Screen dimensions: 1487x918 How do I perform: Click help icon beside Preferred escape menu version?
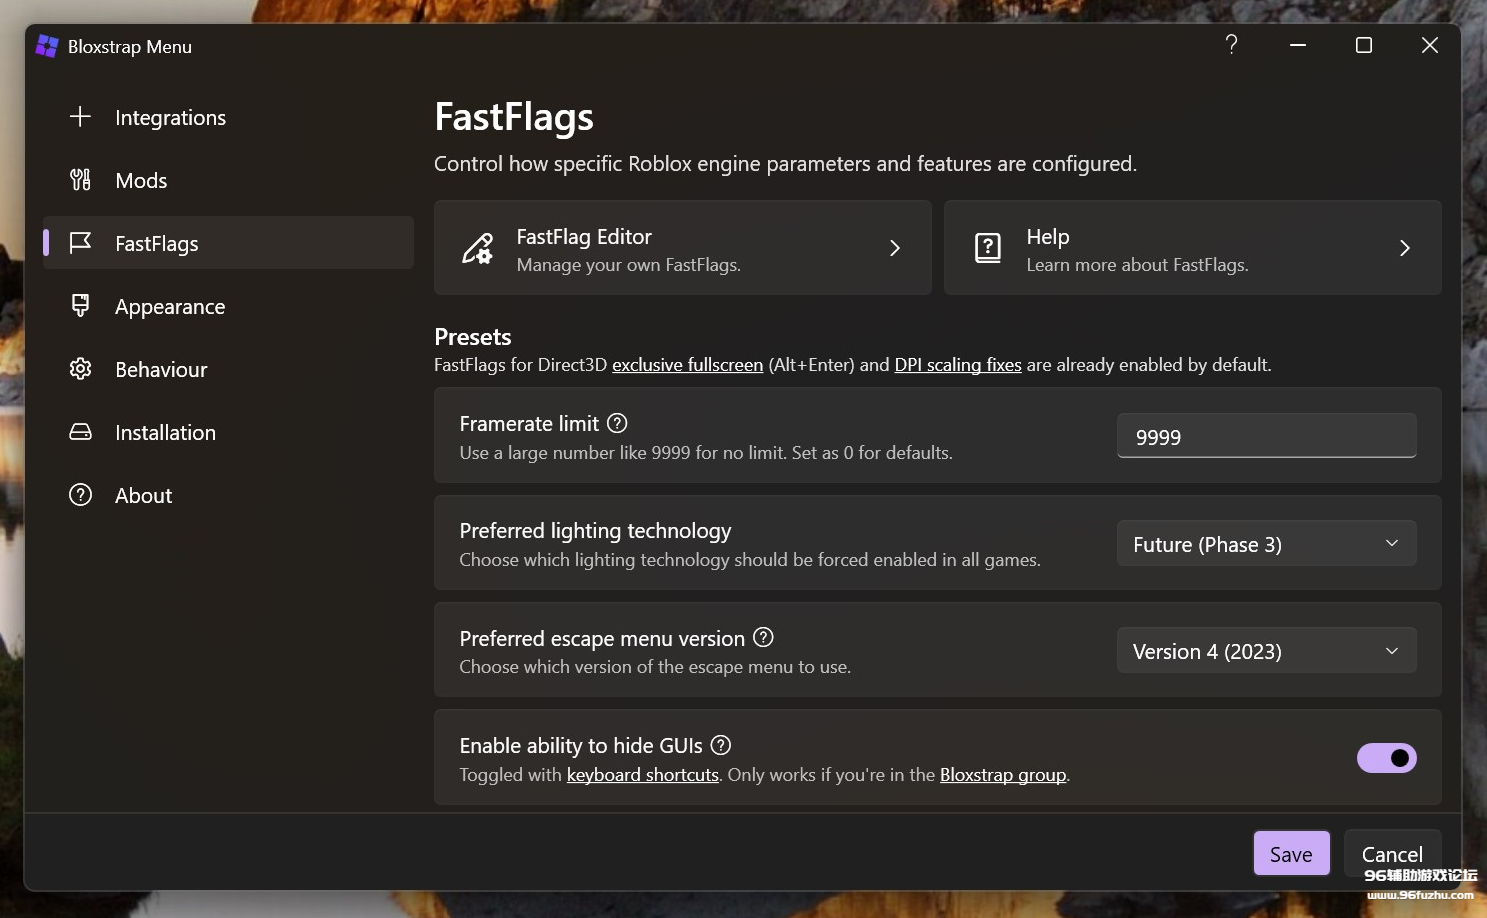pyautogui.click(x=763, y=637)
